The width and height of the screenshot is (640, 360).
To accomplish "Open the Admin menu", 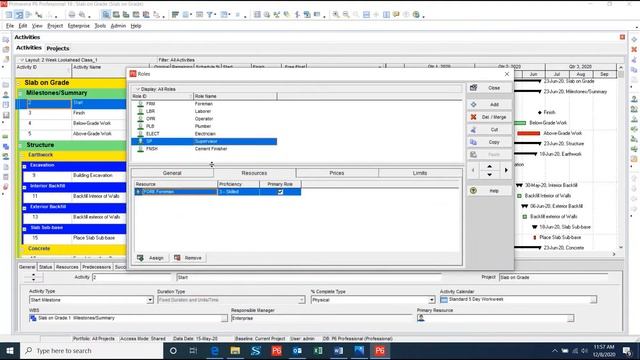I will point(118,26).
